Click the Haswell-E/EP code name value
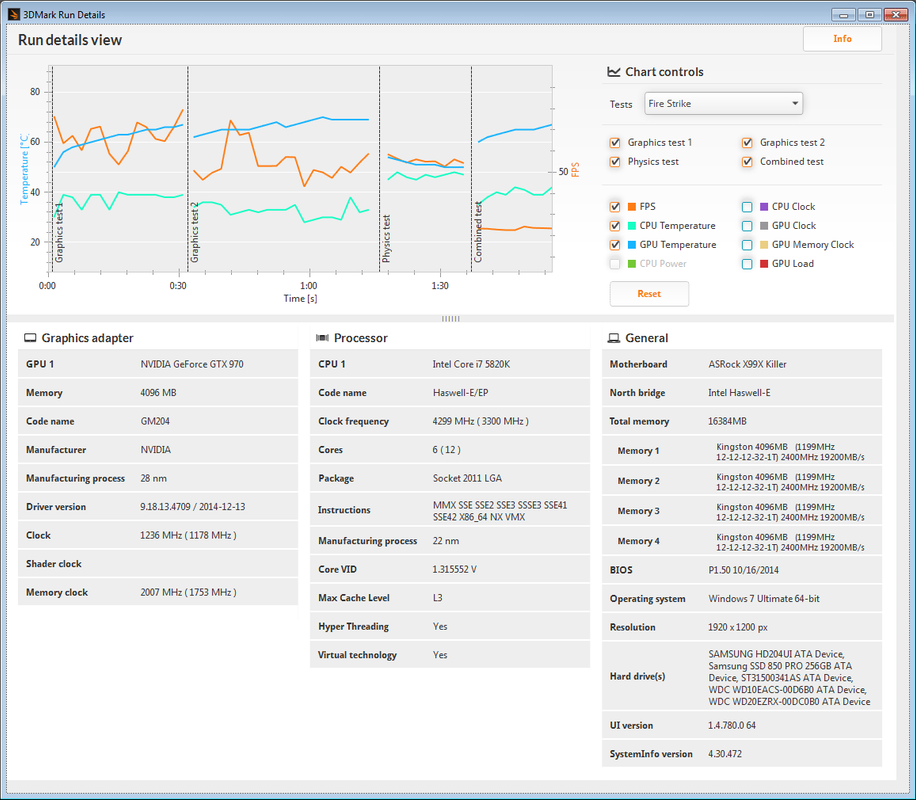This screenshot has height=800, width=916. point(460,393)
